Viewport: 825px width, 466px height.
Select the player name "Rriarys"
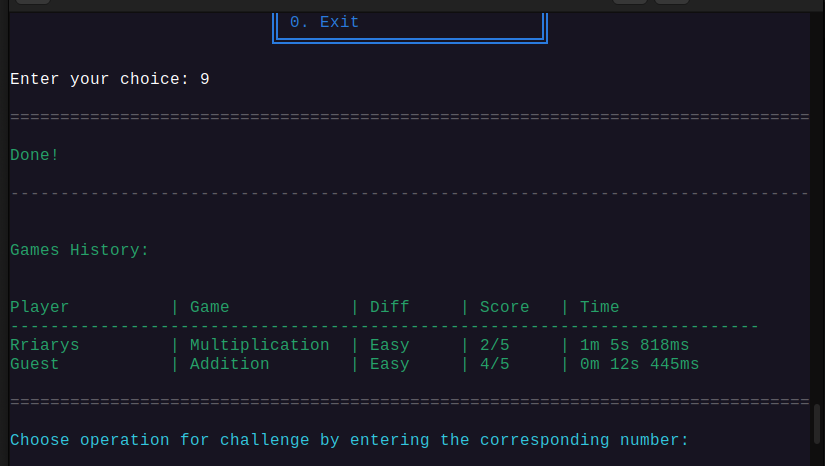click(45, 345)
